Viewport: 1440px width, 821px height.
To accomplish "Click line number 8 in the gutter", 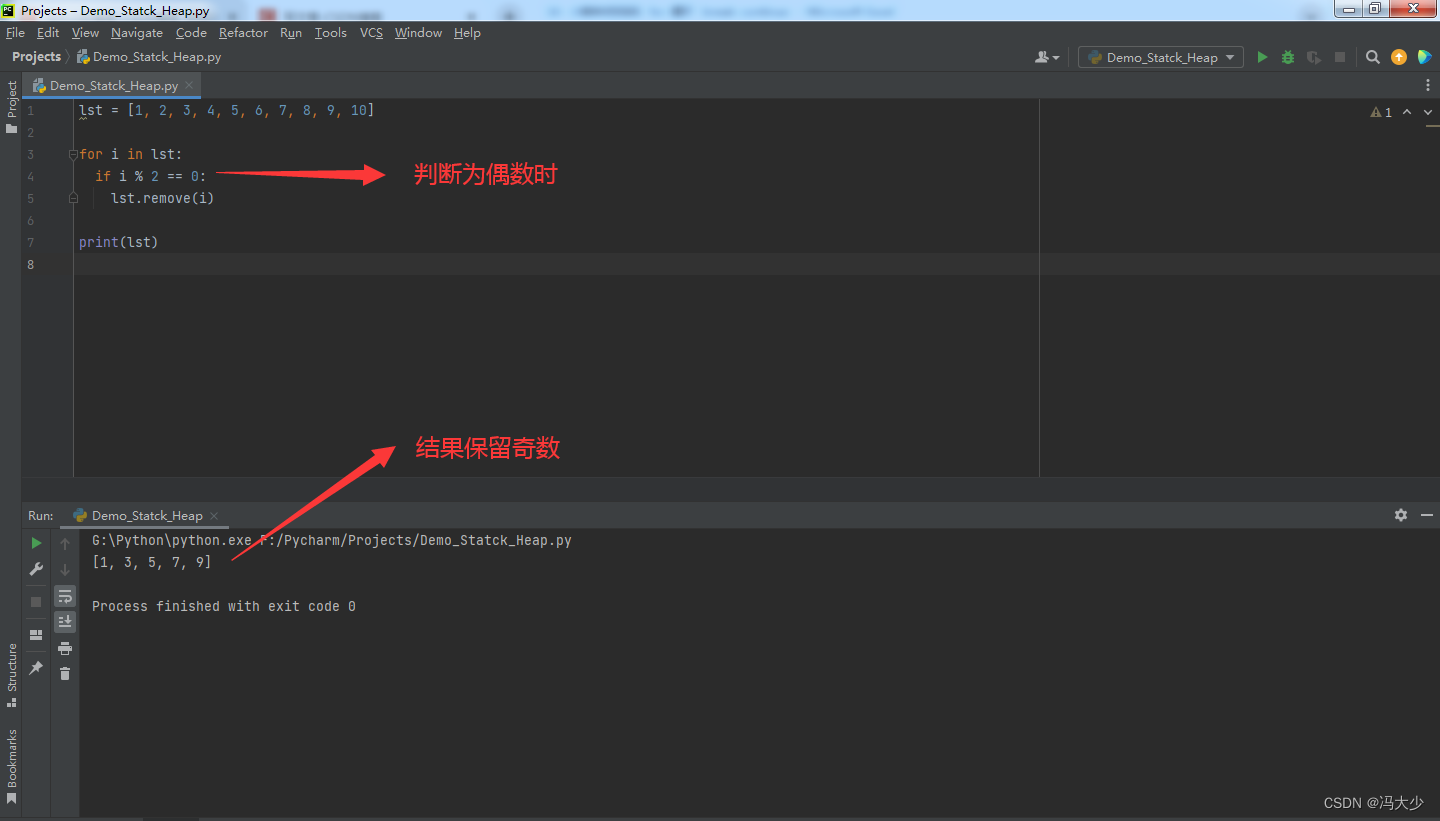I will pos(30,264).
